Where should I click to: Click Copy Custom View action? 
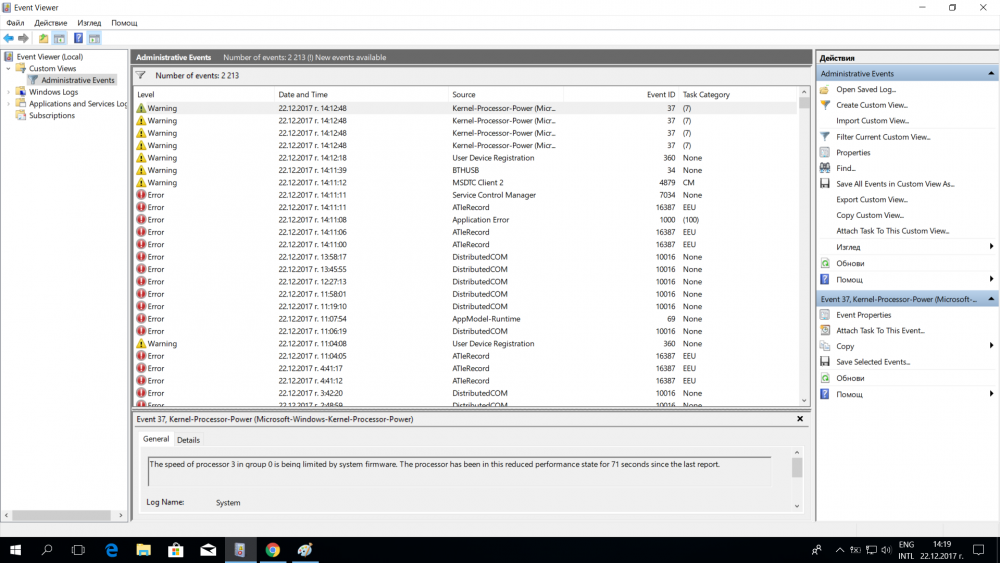pos(870,215)
